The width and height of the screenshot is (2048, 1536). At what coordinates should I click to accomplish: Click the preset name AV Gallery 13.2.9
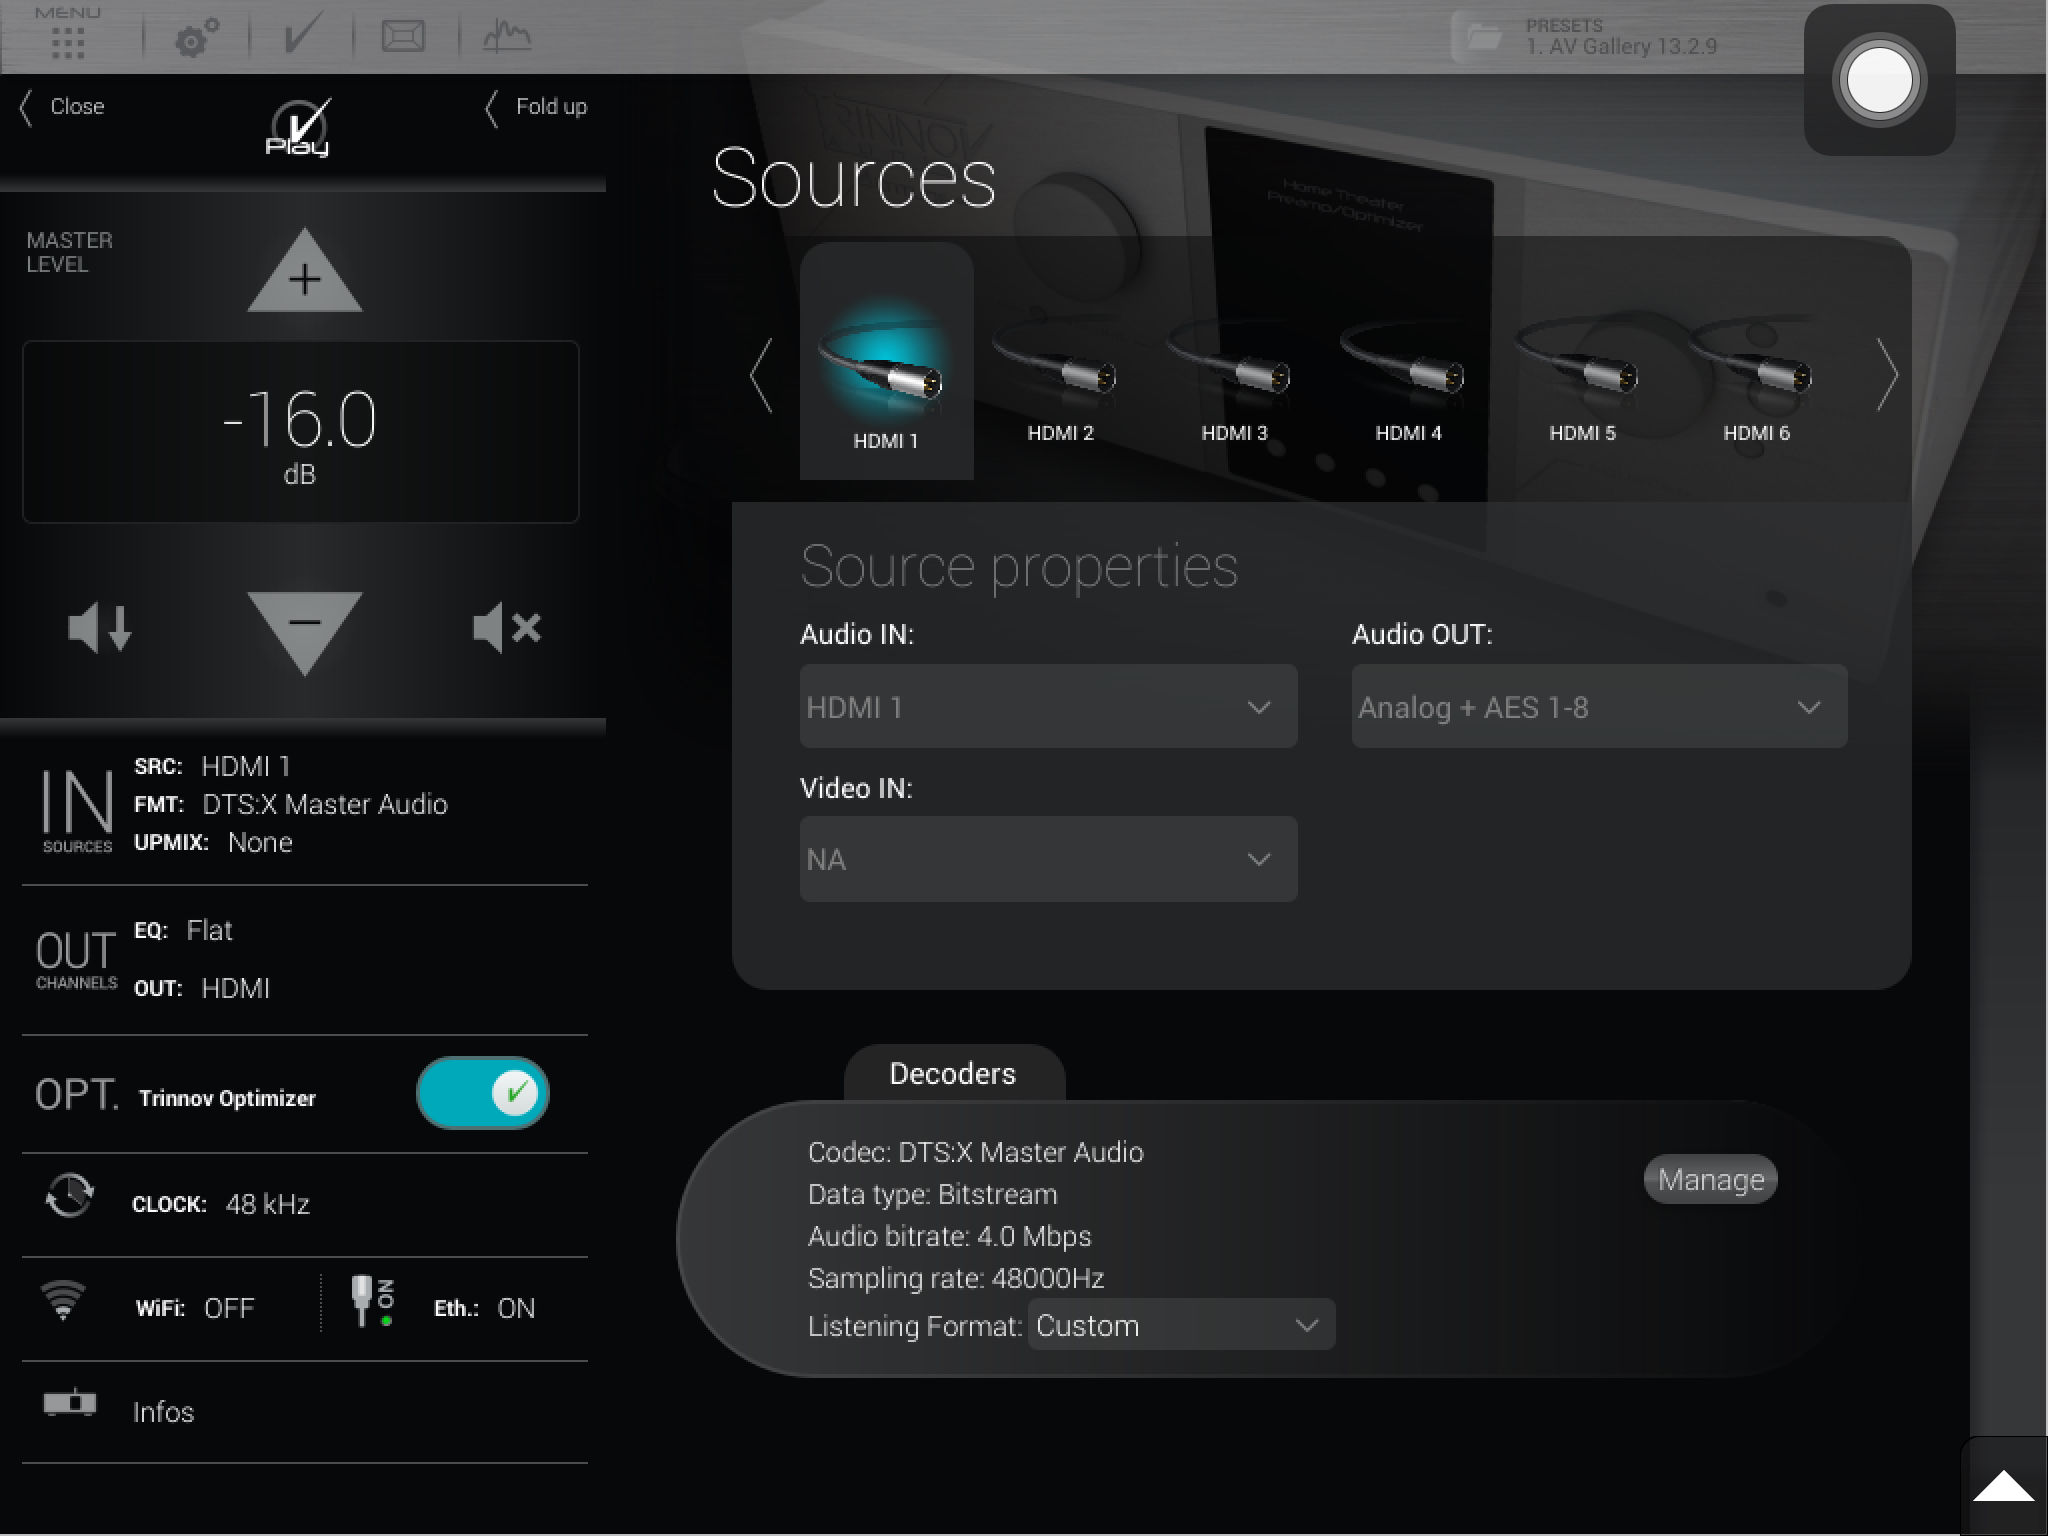(1620, 46)
